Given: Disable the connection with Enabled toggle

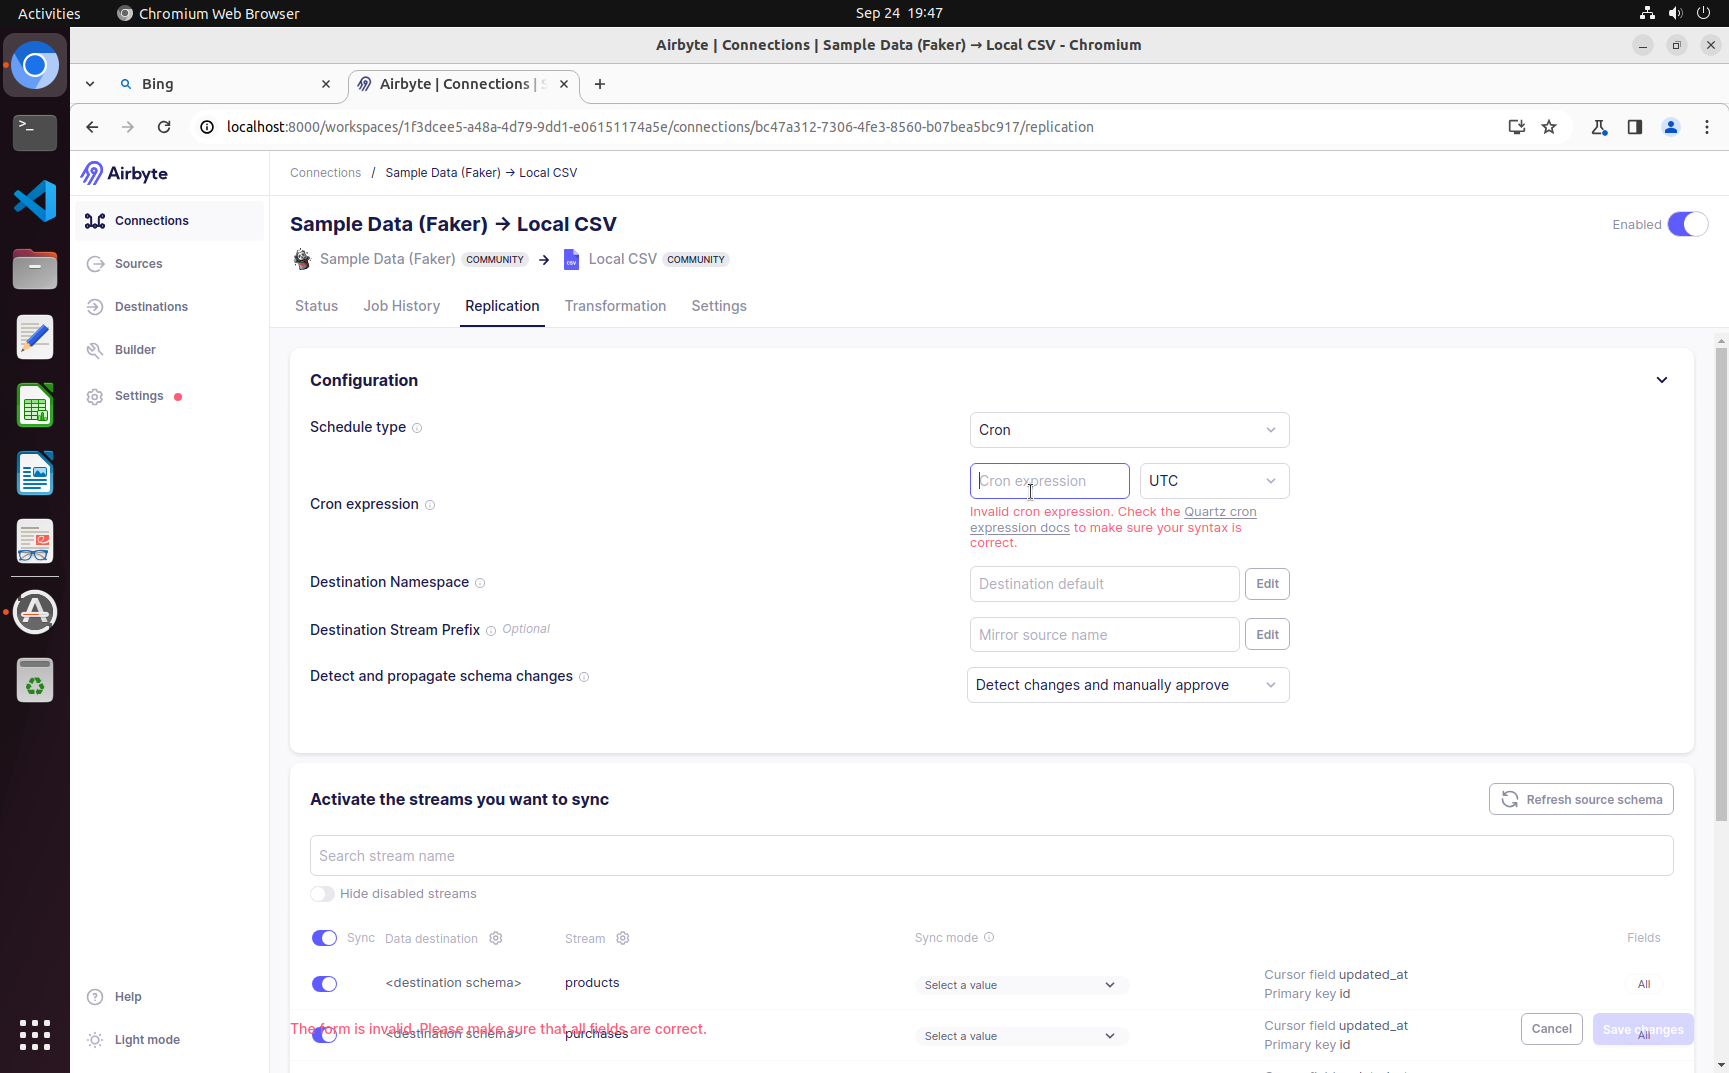Looking at the screenshot, I should coord(1687,224).
